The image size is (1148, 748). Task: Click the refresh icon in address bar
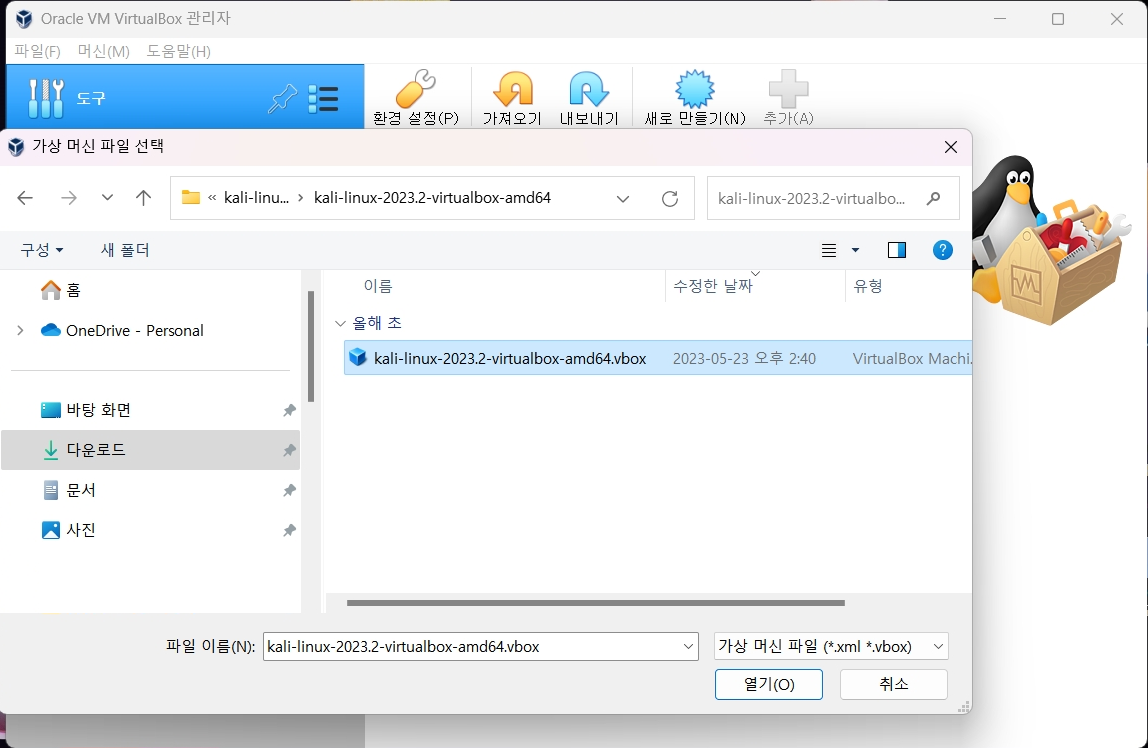(670, 198)
